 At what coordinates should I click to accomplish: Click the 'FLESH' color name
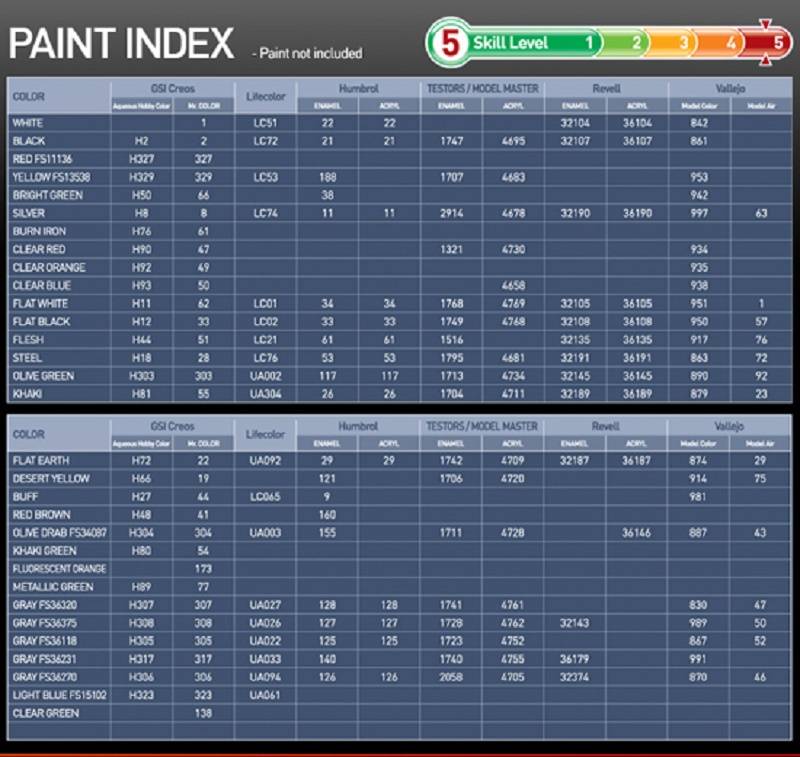pyautogui.click(x=28, y=340)
